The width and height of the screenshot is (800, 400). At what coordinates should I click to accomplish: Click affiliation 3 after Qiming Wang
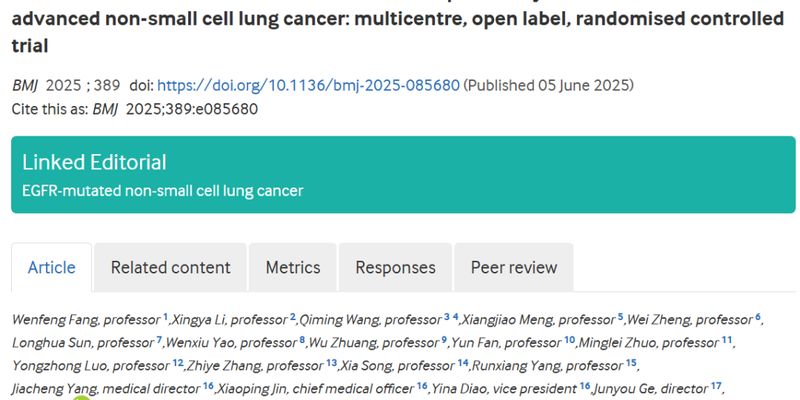[446, 317]
